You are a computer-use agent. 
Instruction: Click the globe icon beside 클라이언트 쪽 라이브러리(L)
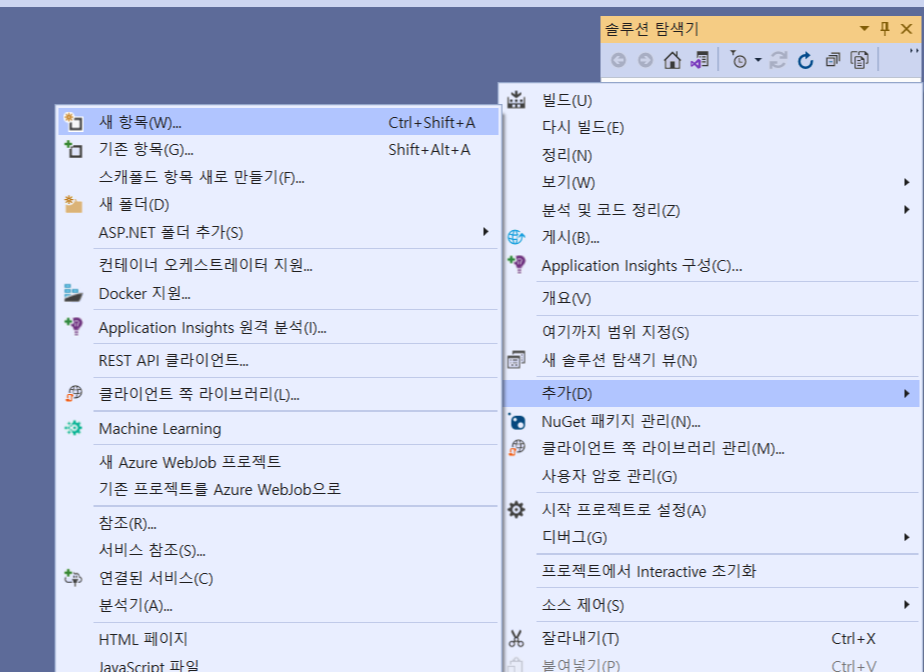[74, 393]
